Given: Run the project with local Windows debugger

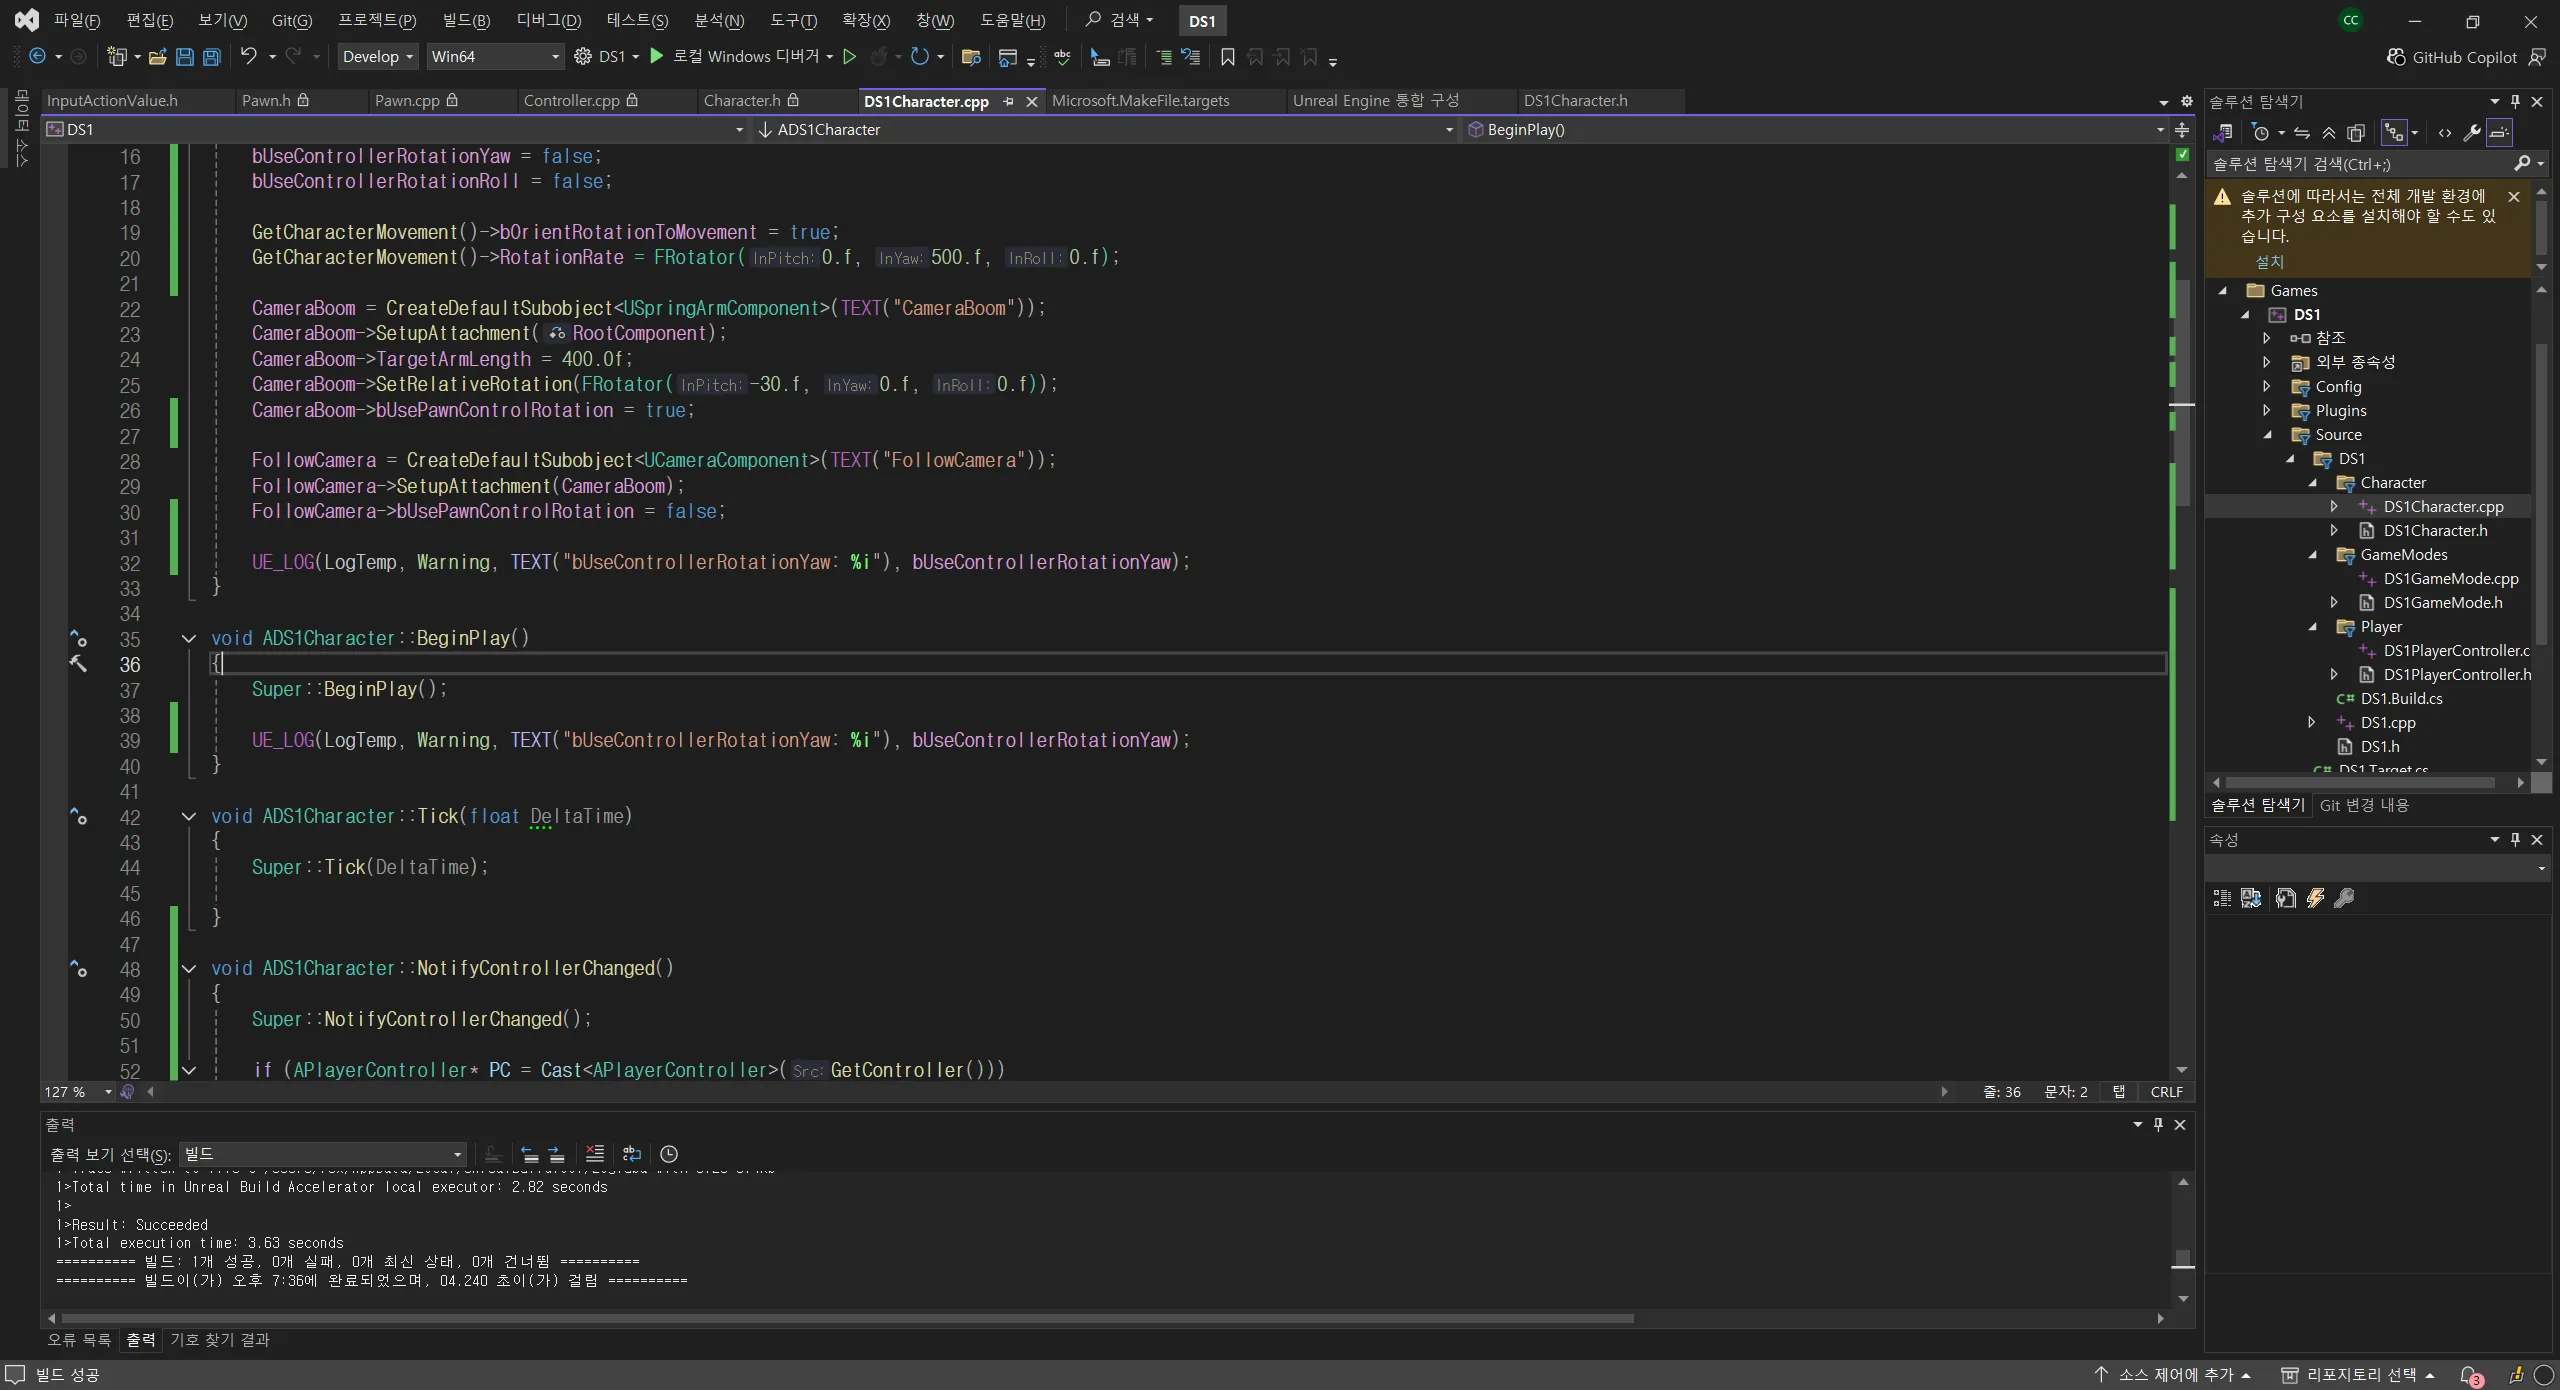Looking at the screenshot, I should pos(657,56).
